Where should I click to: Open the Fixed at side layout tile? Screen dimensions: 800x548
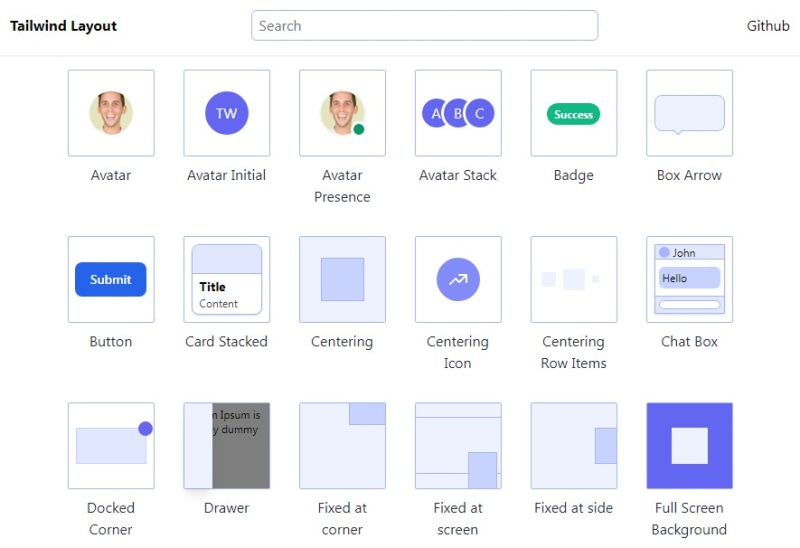tap(574, 445)
